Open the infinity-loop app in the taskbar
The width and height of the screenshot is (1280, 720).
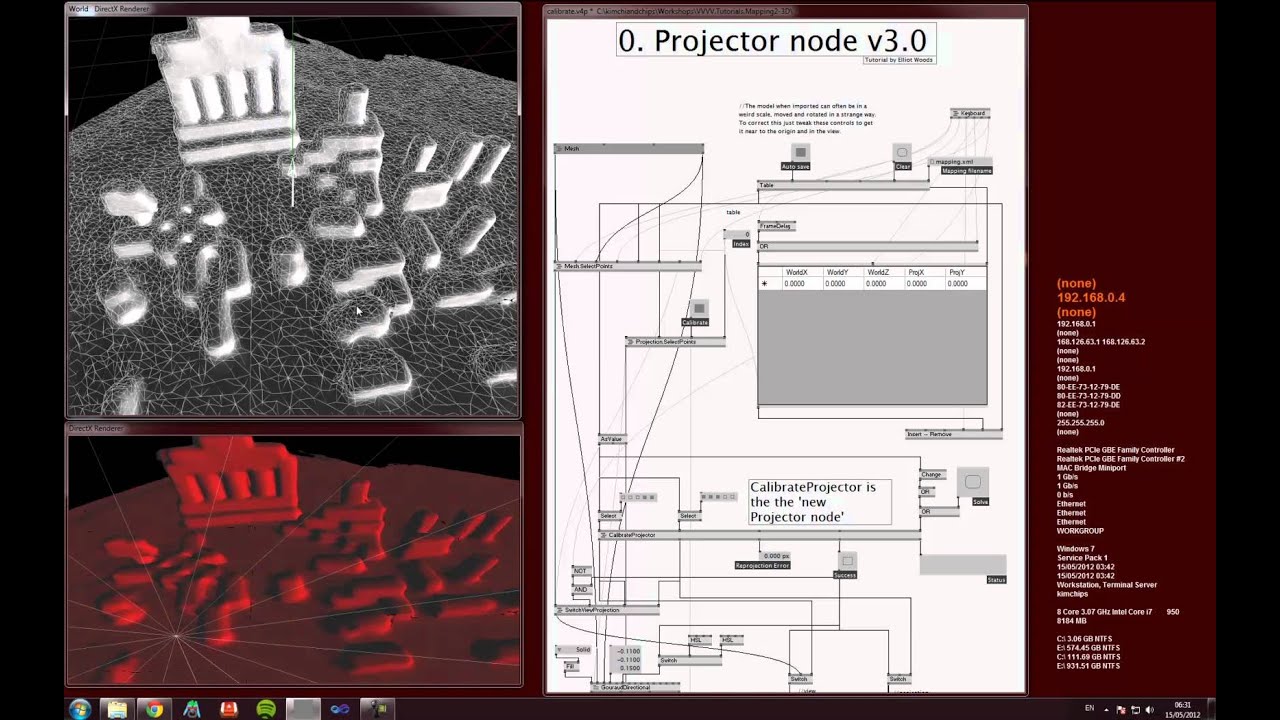340,709
